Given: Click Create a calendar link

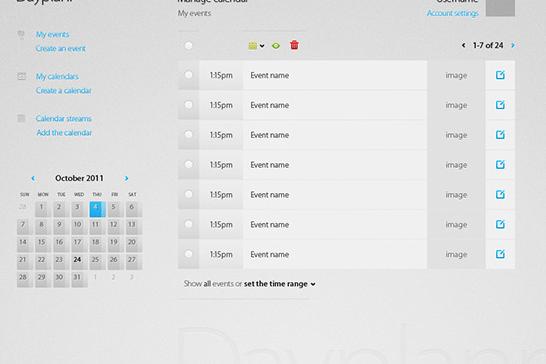Looking at the screenshot, I should 63,91.
